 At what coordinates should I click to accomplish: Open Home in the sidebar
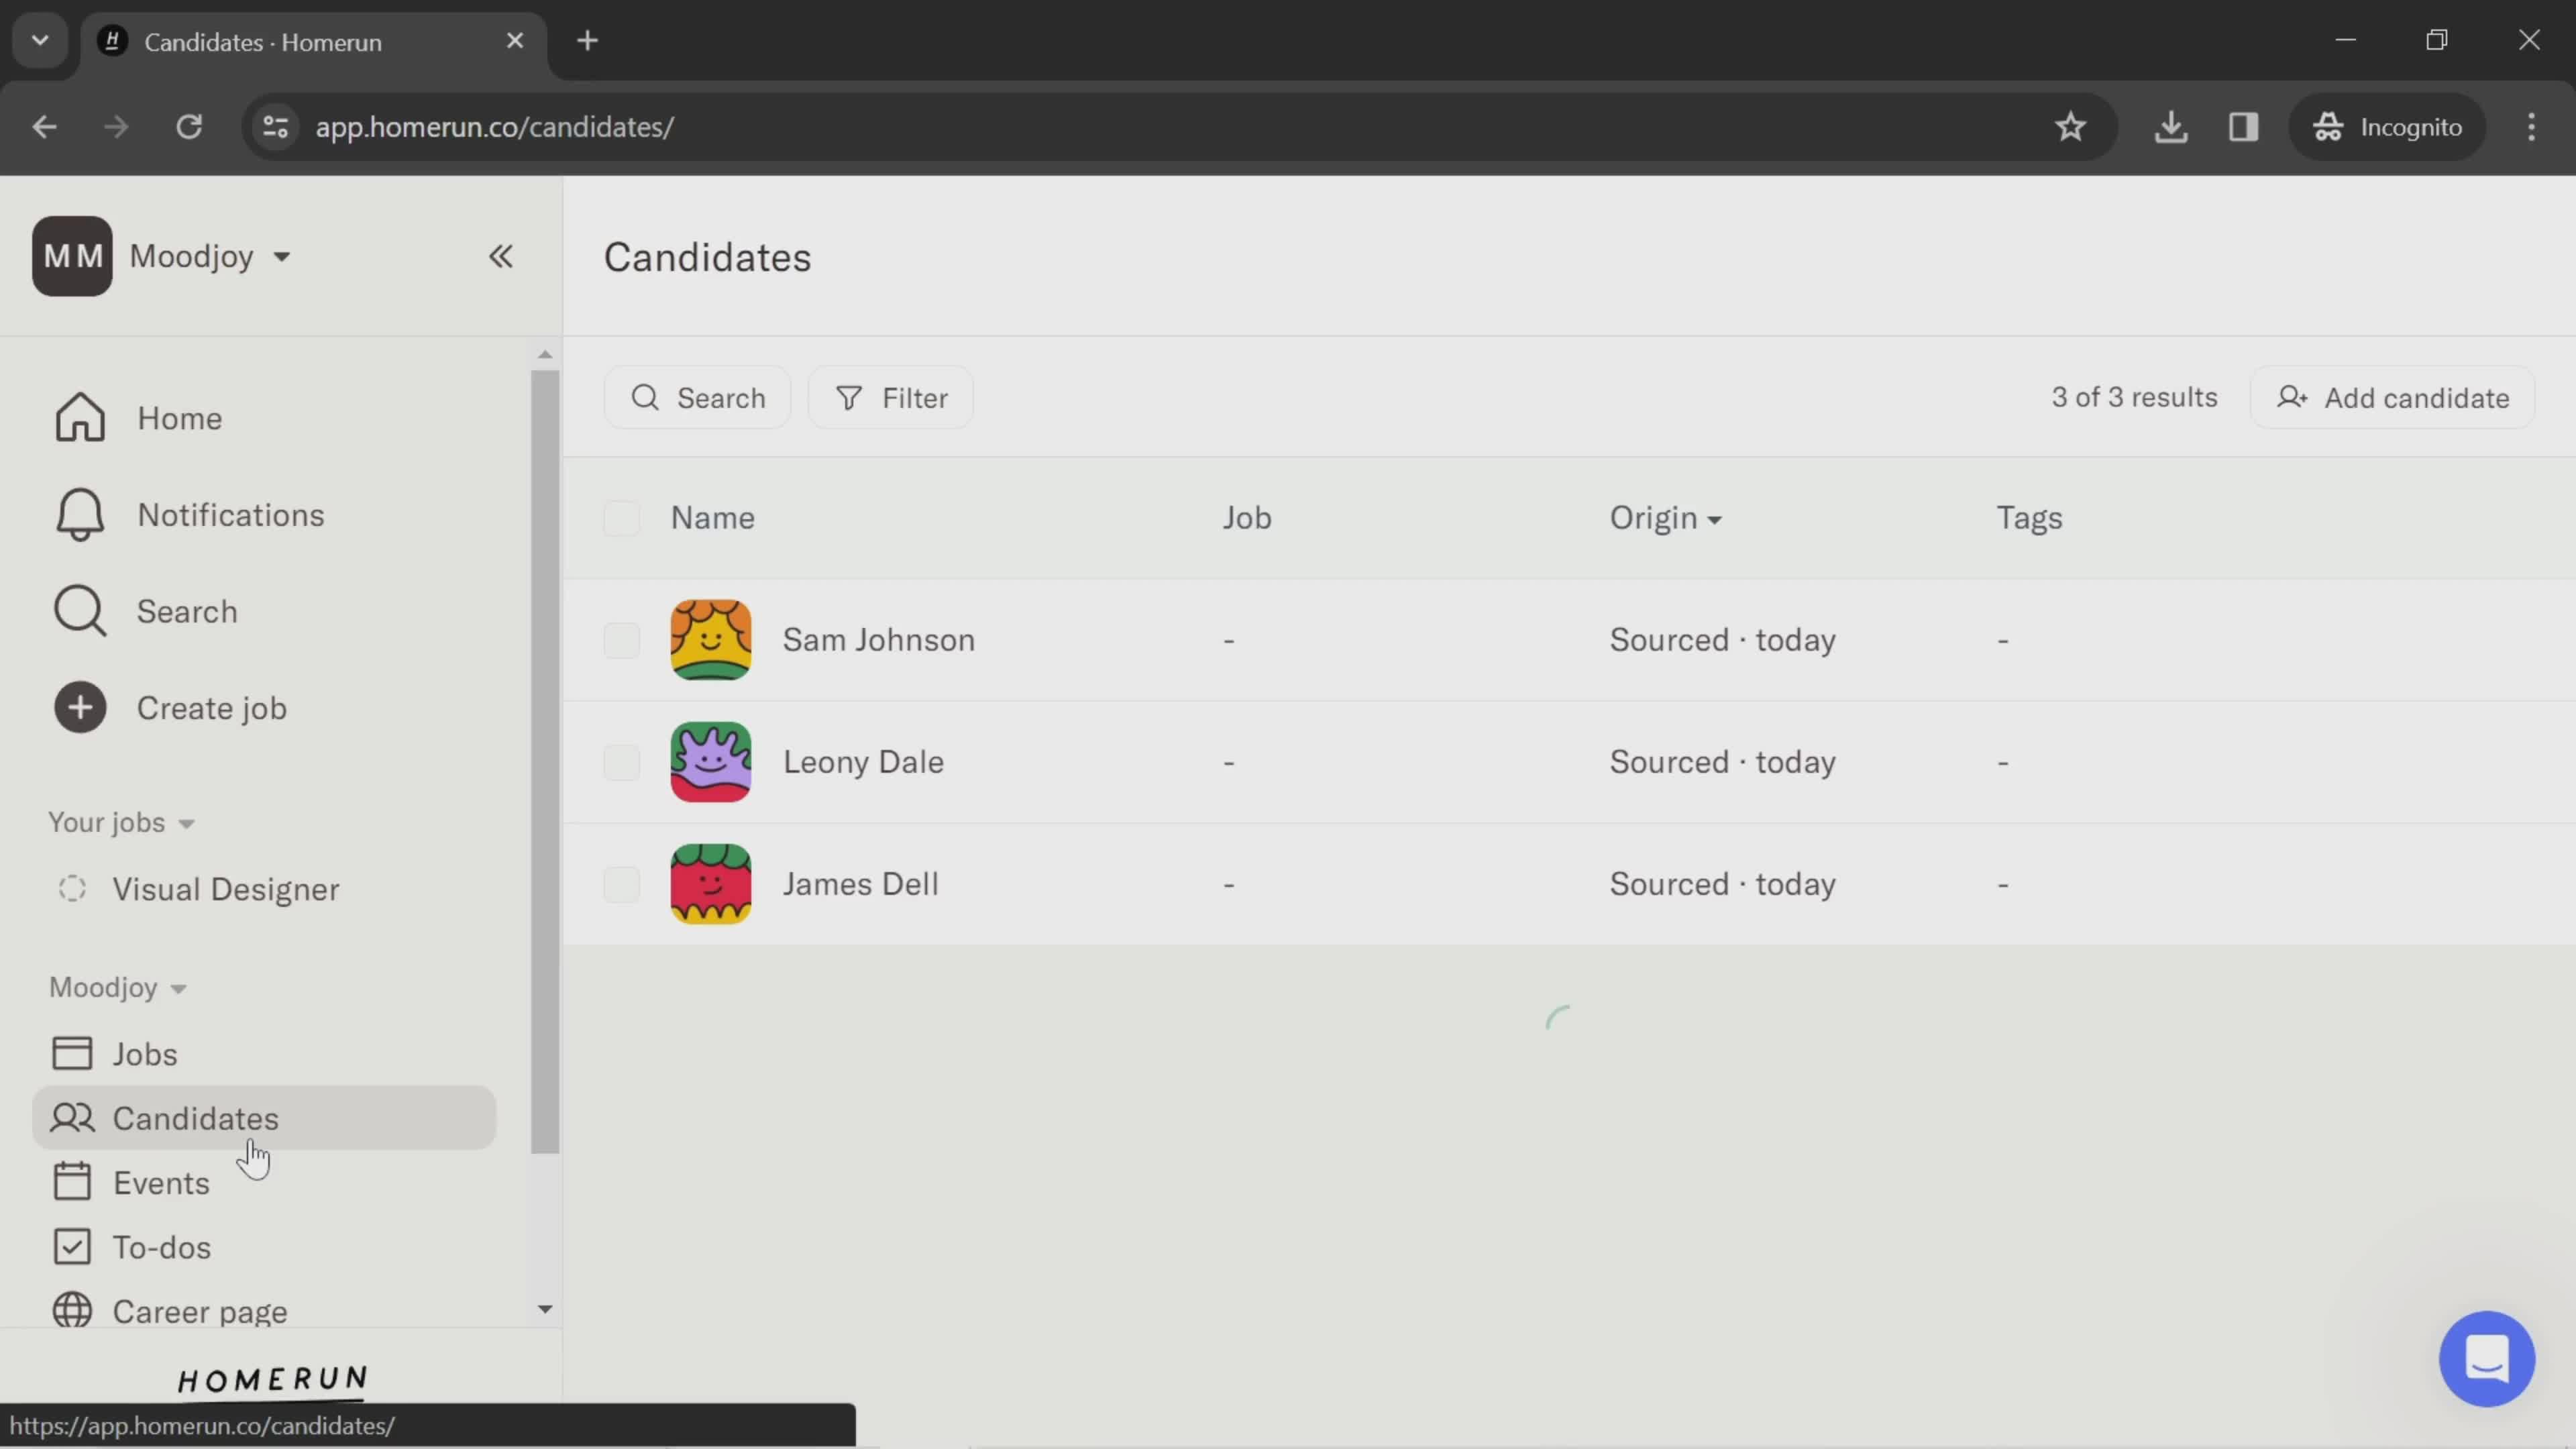(264, 418)
